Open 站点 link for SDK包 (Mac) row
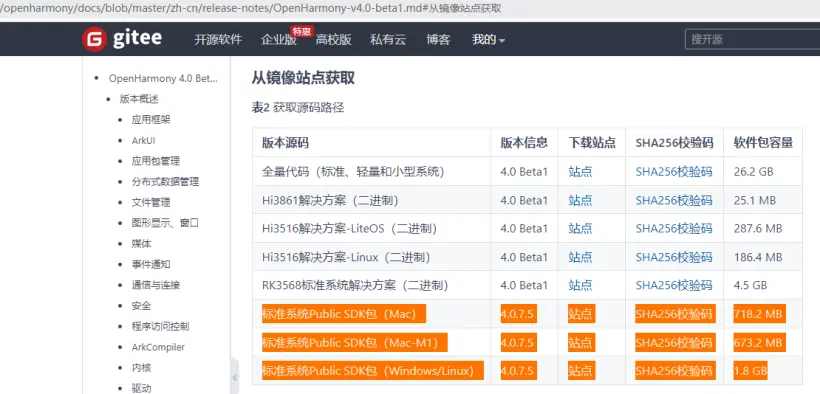This screenshot has width=820, height=394. 581,314
